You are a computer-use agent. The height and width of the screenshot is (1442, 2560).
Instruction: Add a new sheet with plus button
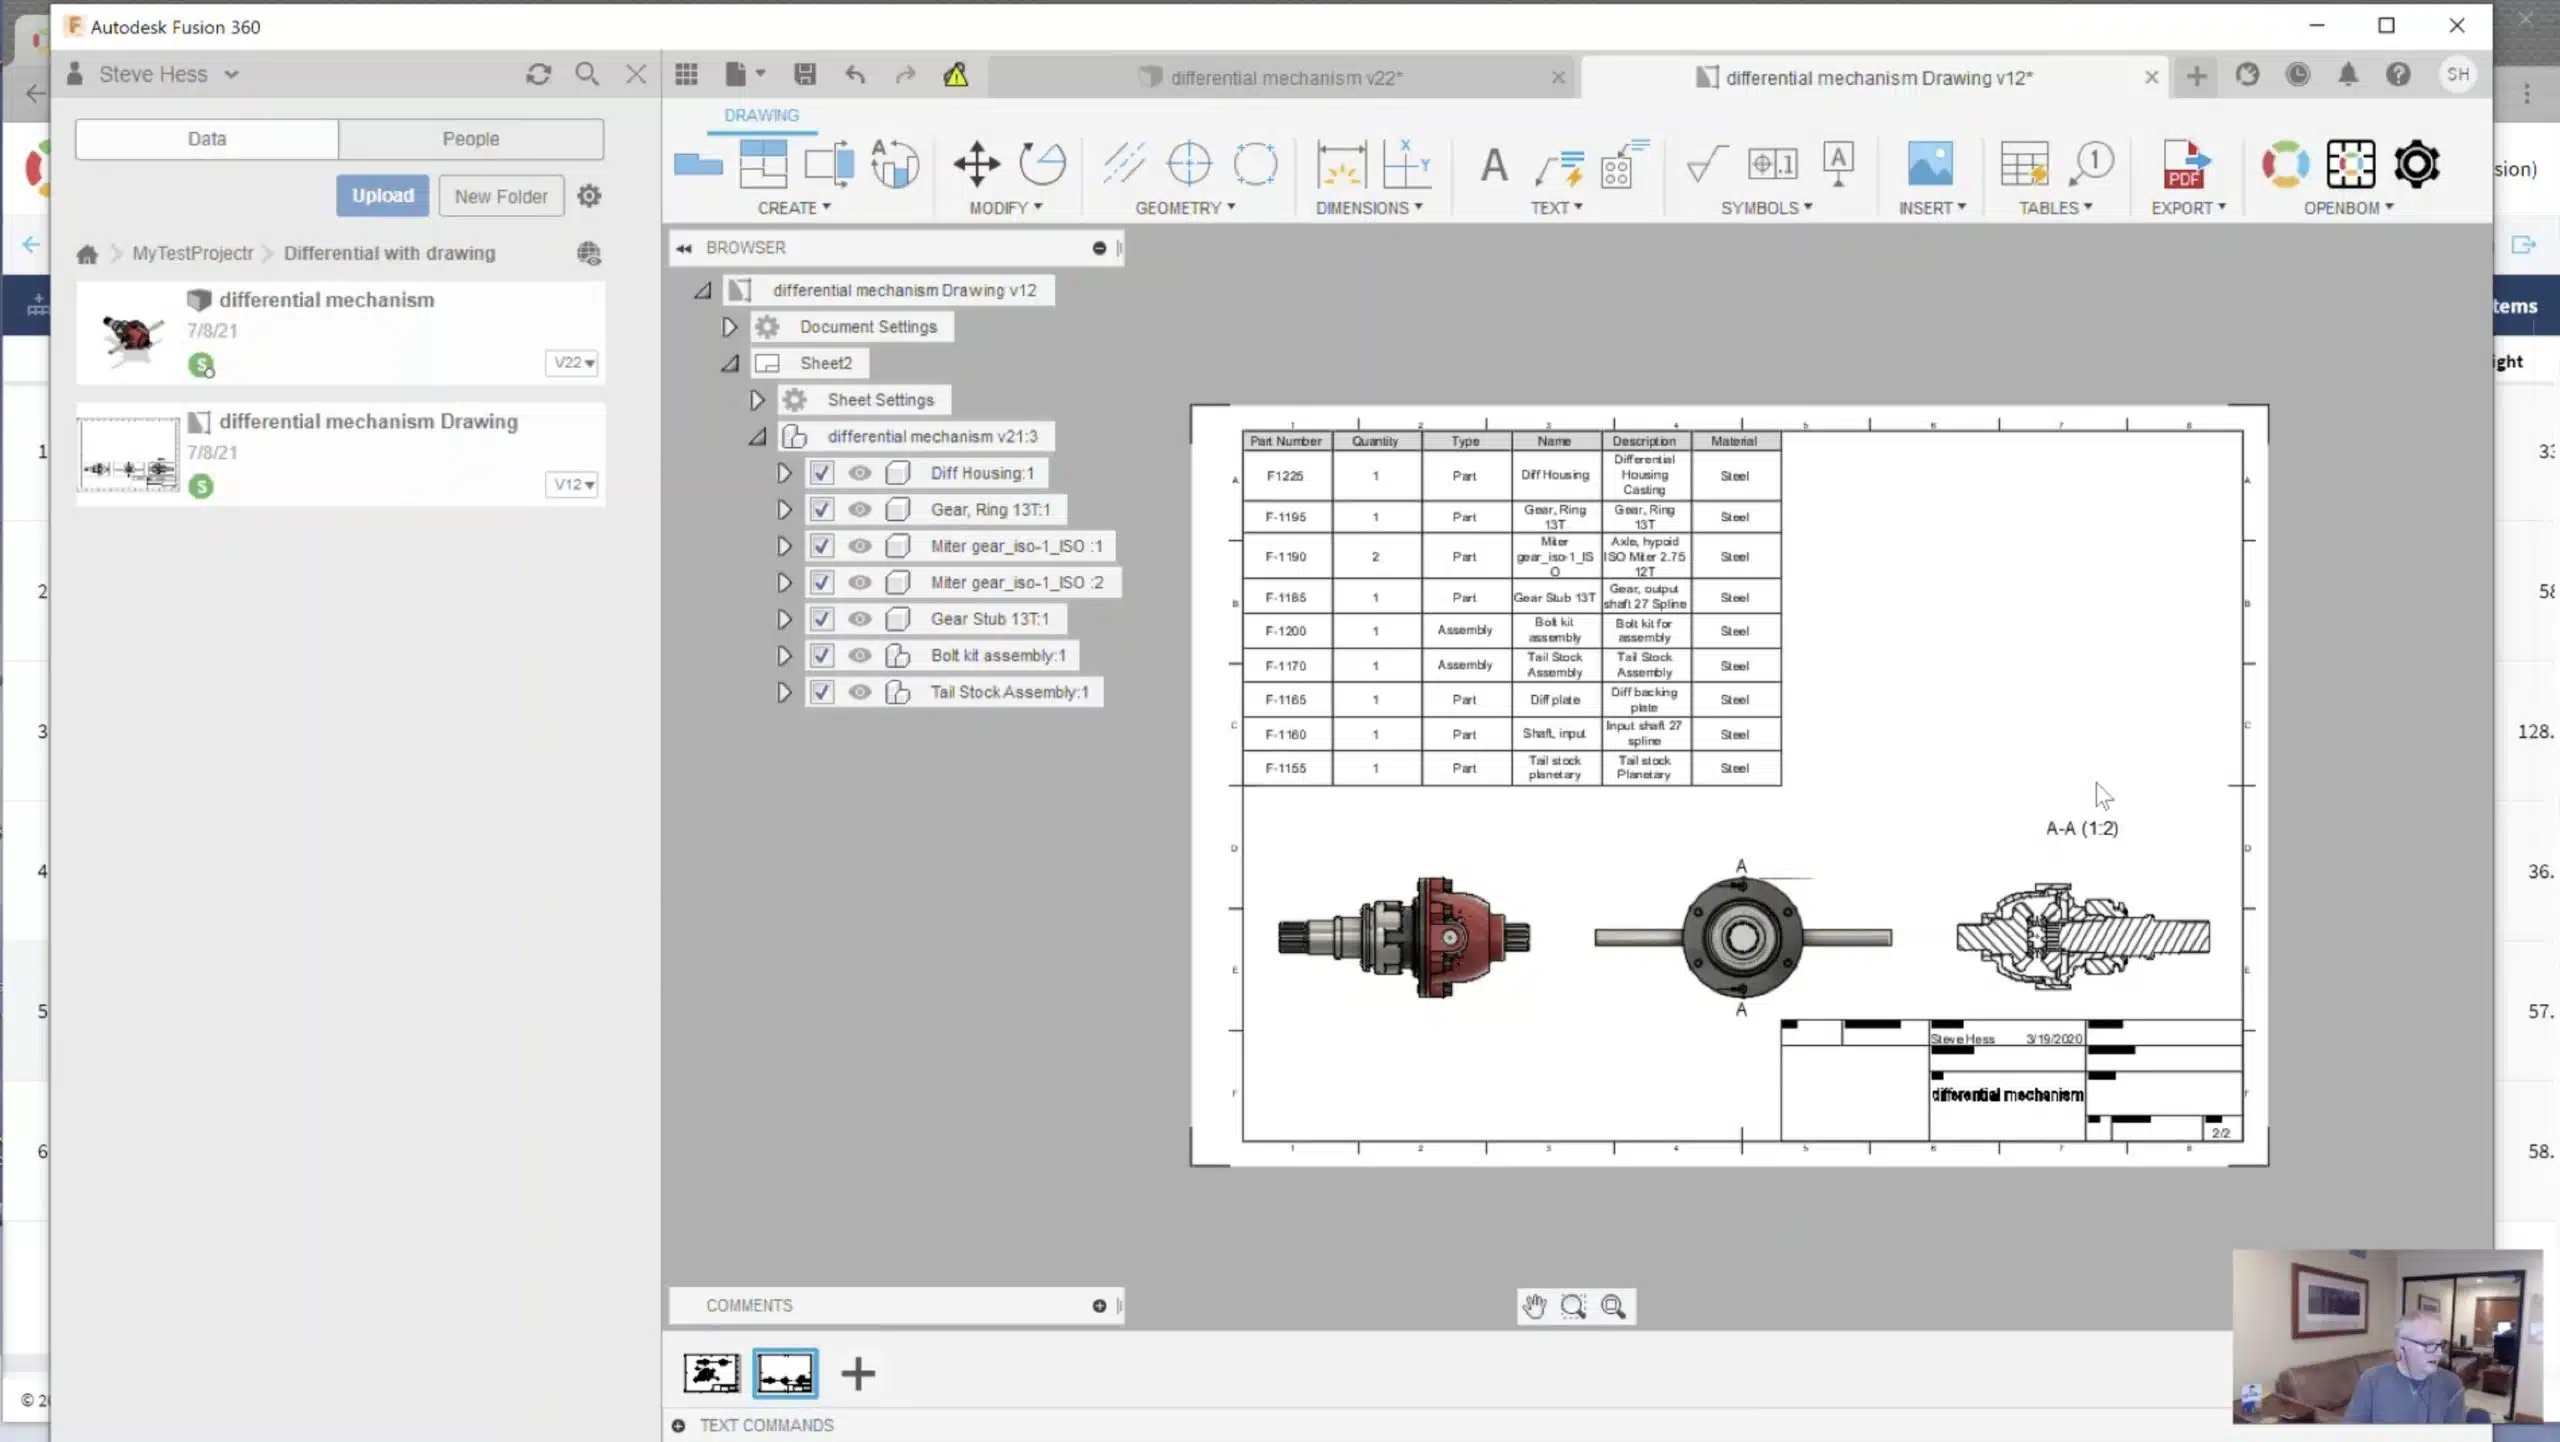click(x=858, y=1374)
